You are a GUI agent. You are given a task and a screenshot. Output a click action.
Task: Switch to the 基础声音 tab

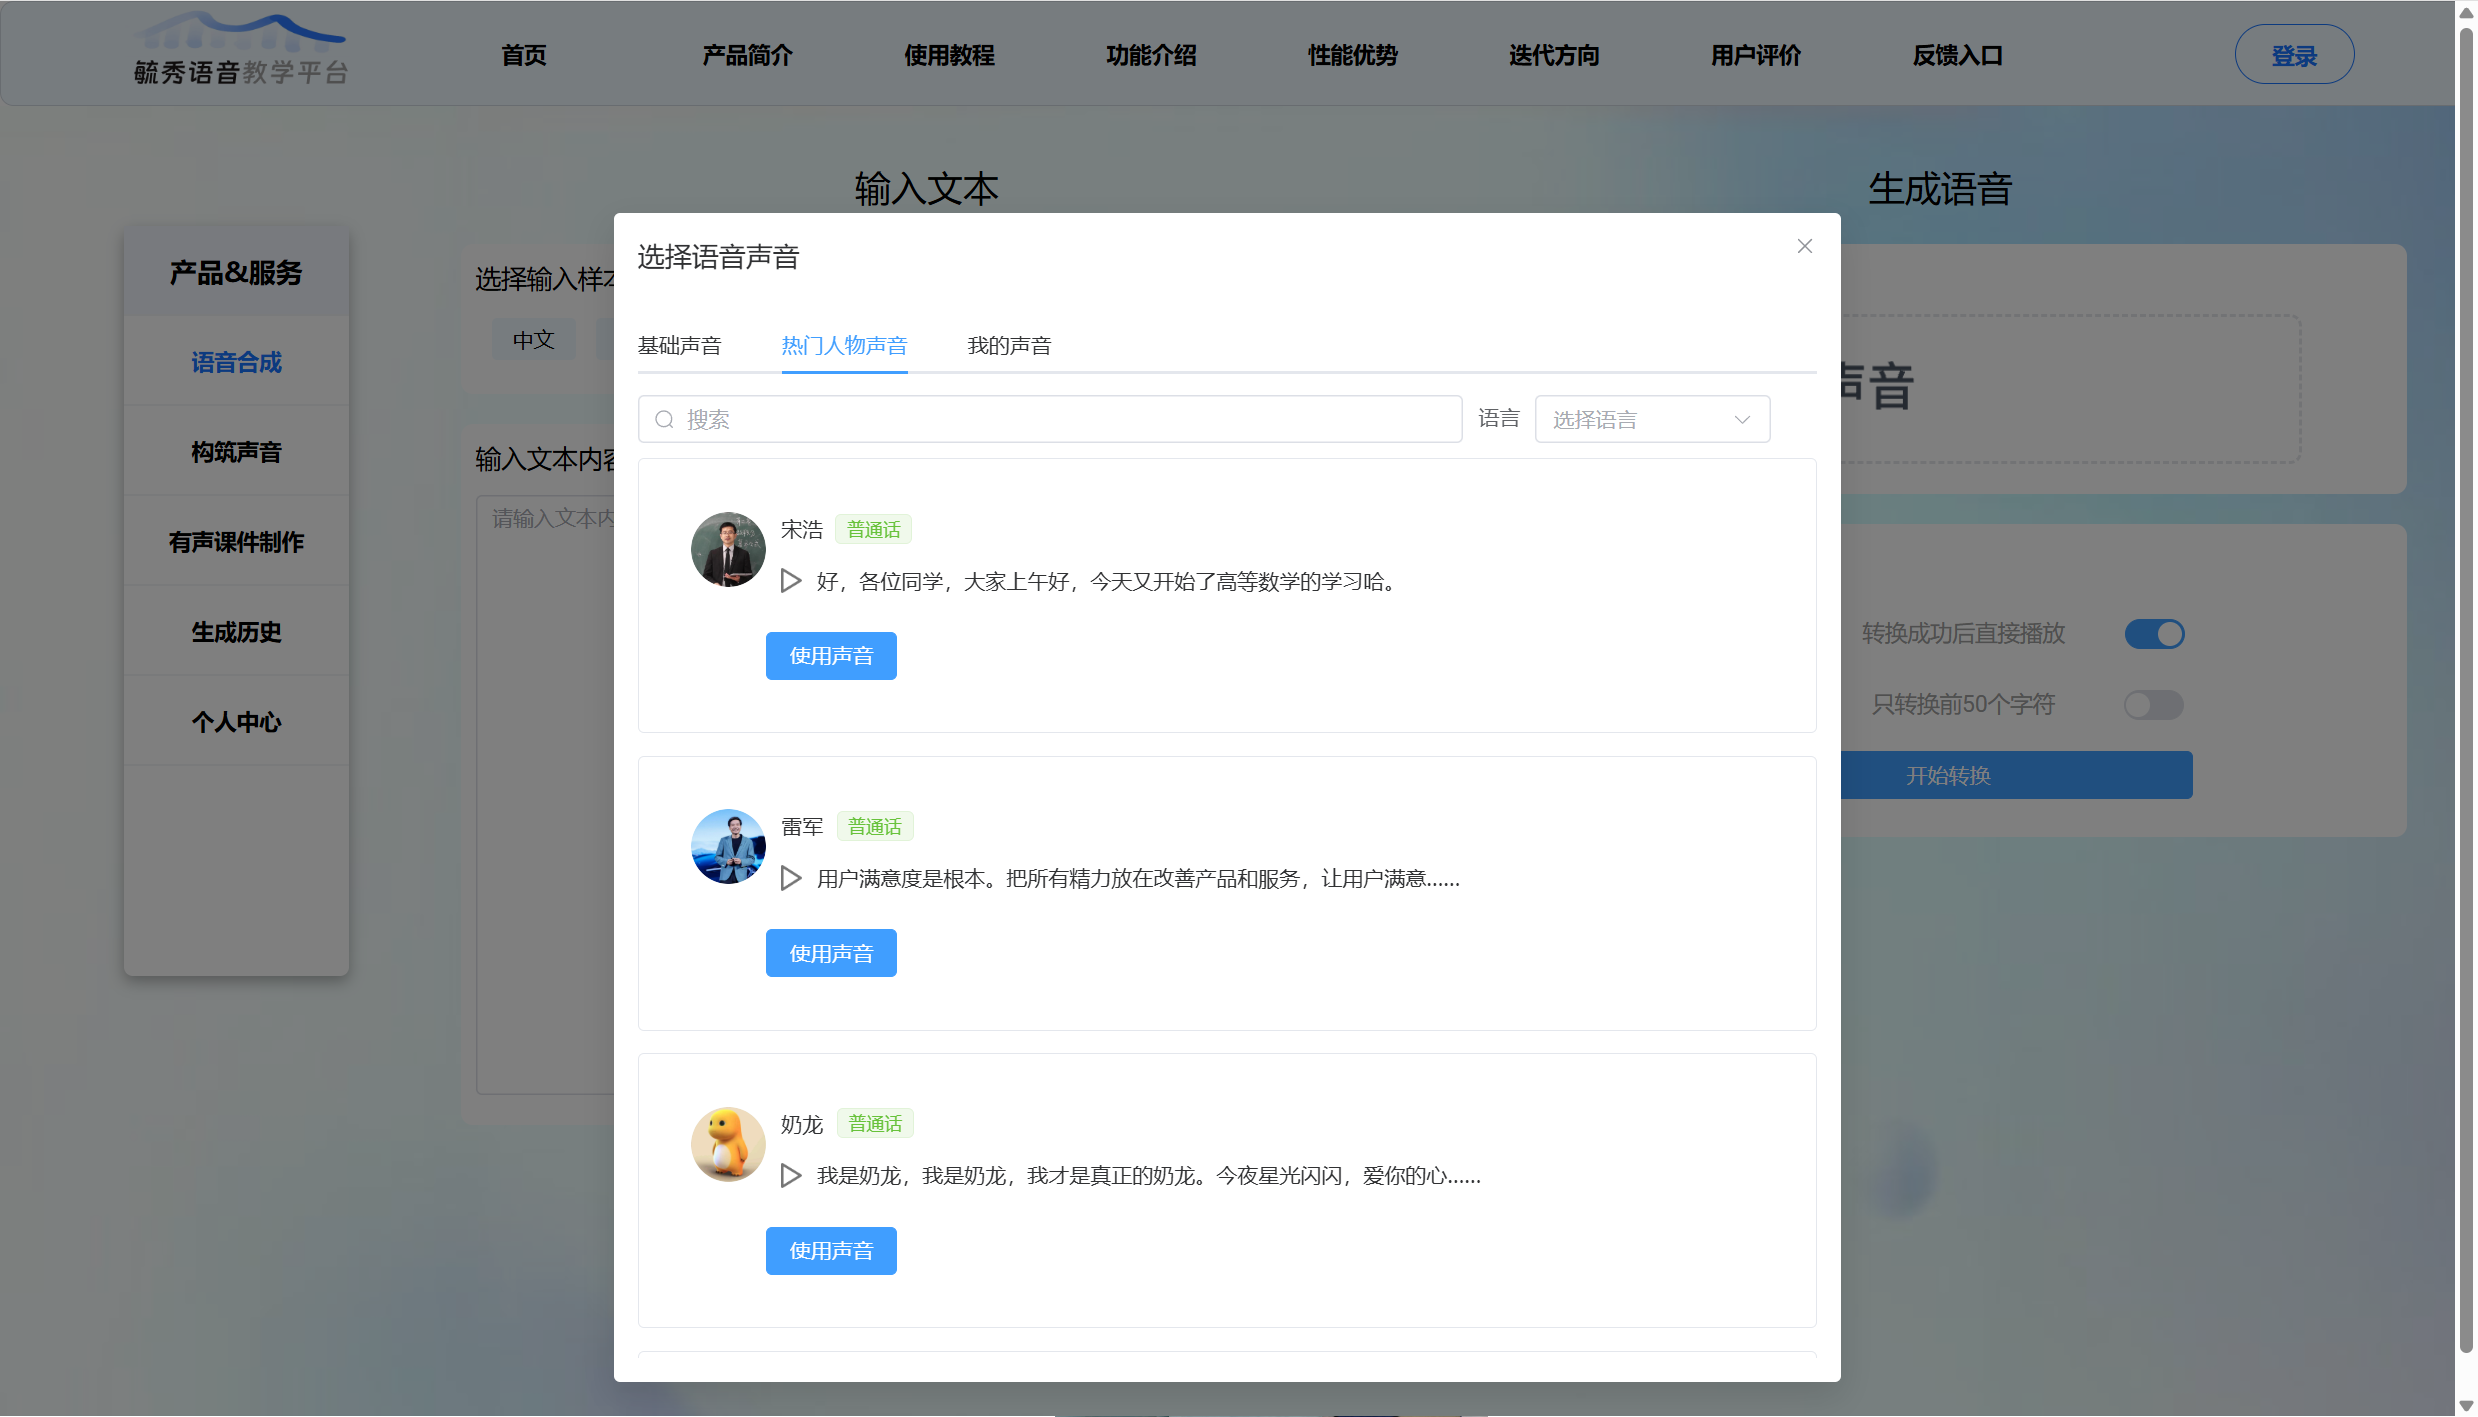(680, 345)
